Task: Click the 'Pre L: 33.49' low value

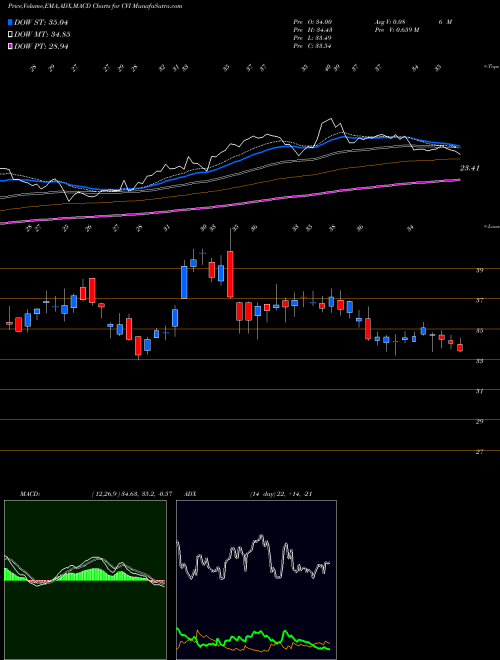Action: pos(312,38)
